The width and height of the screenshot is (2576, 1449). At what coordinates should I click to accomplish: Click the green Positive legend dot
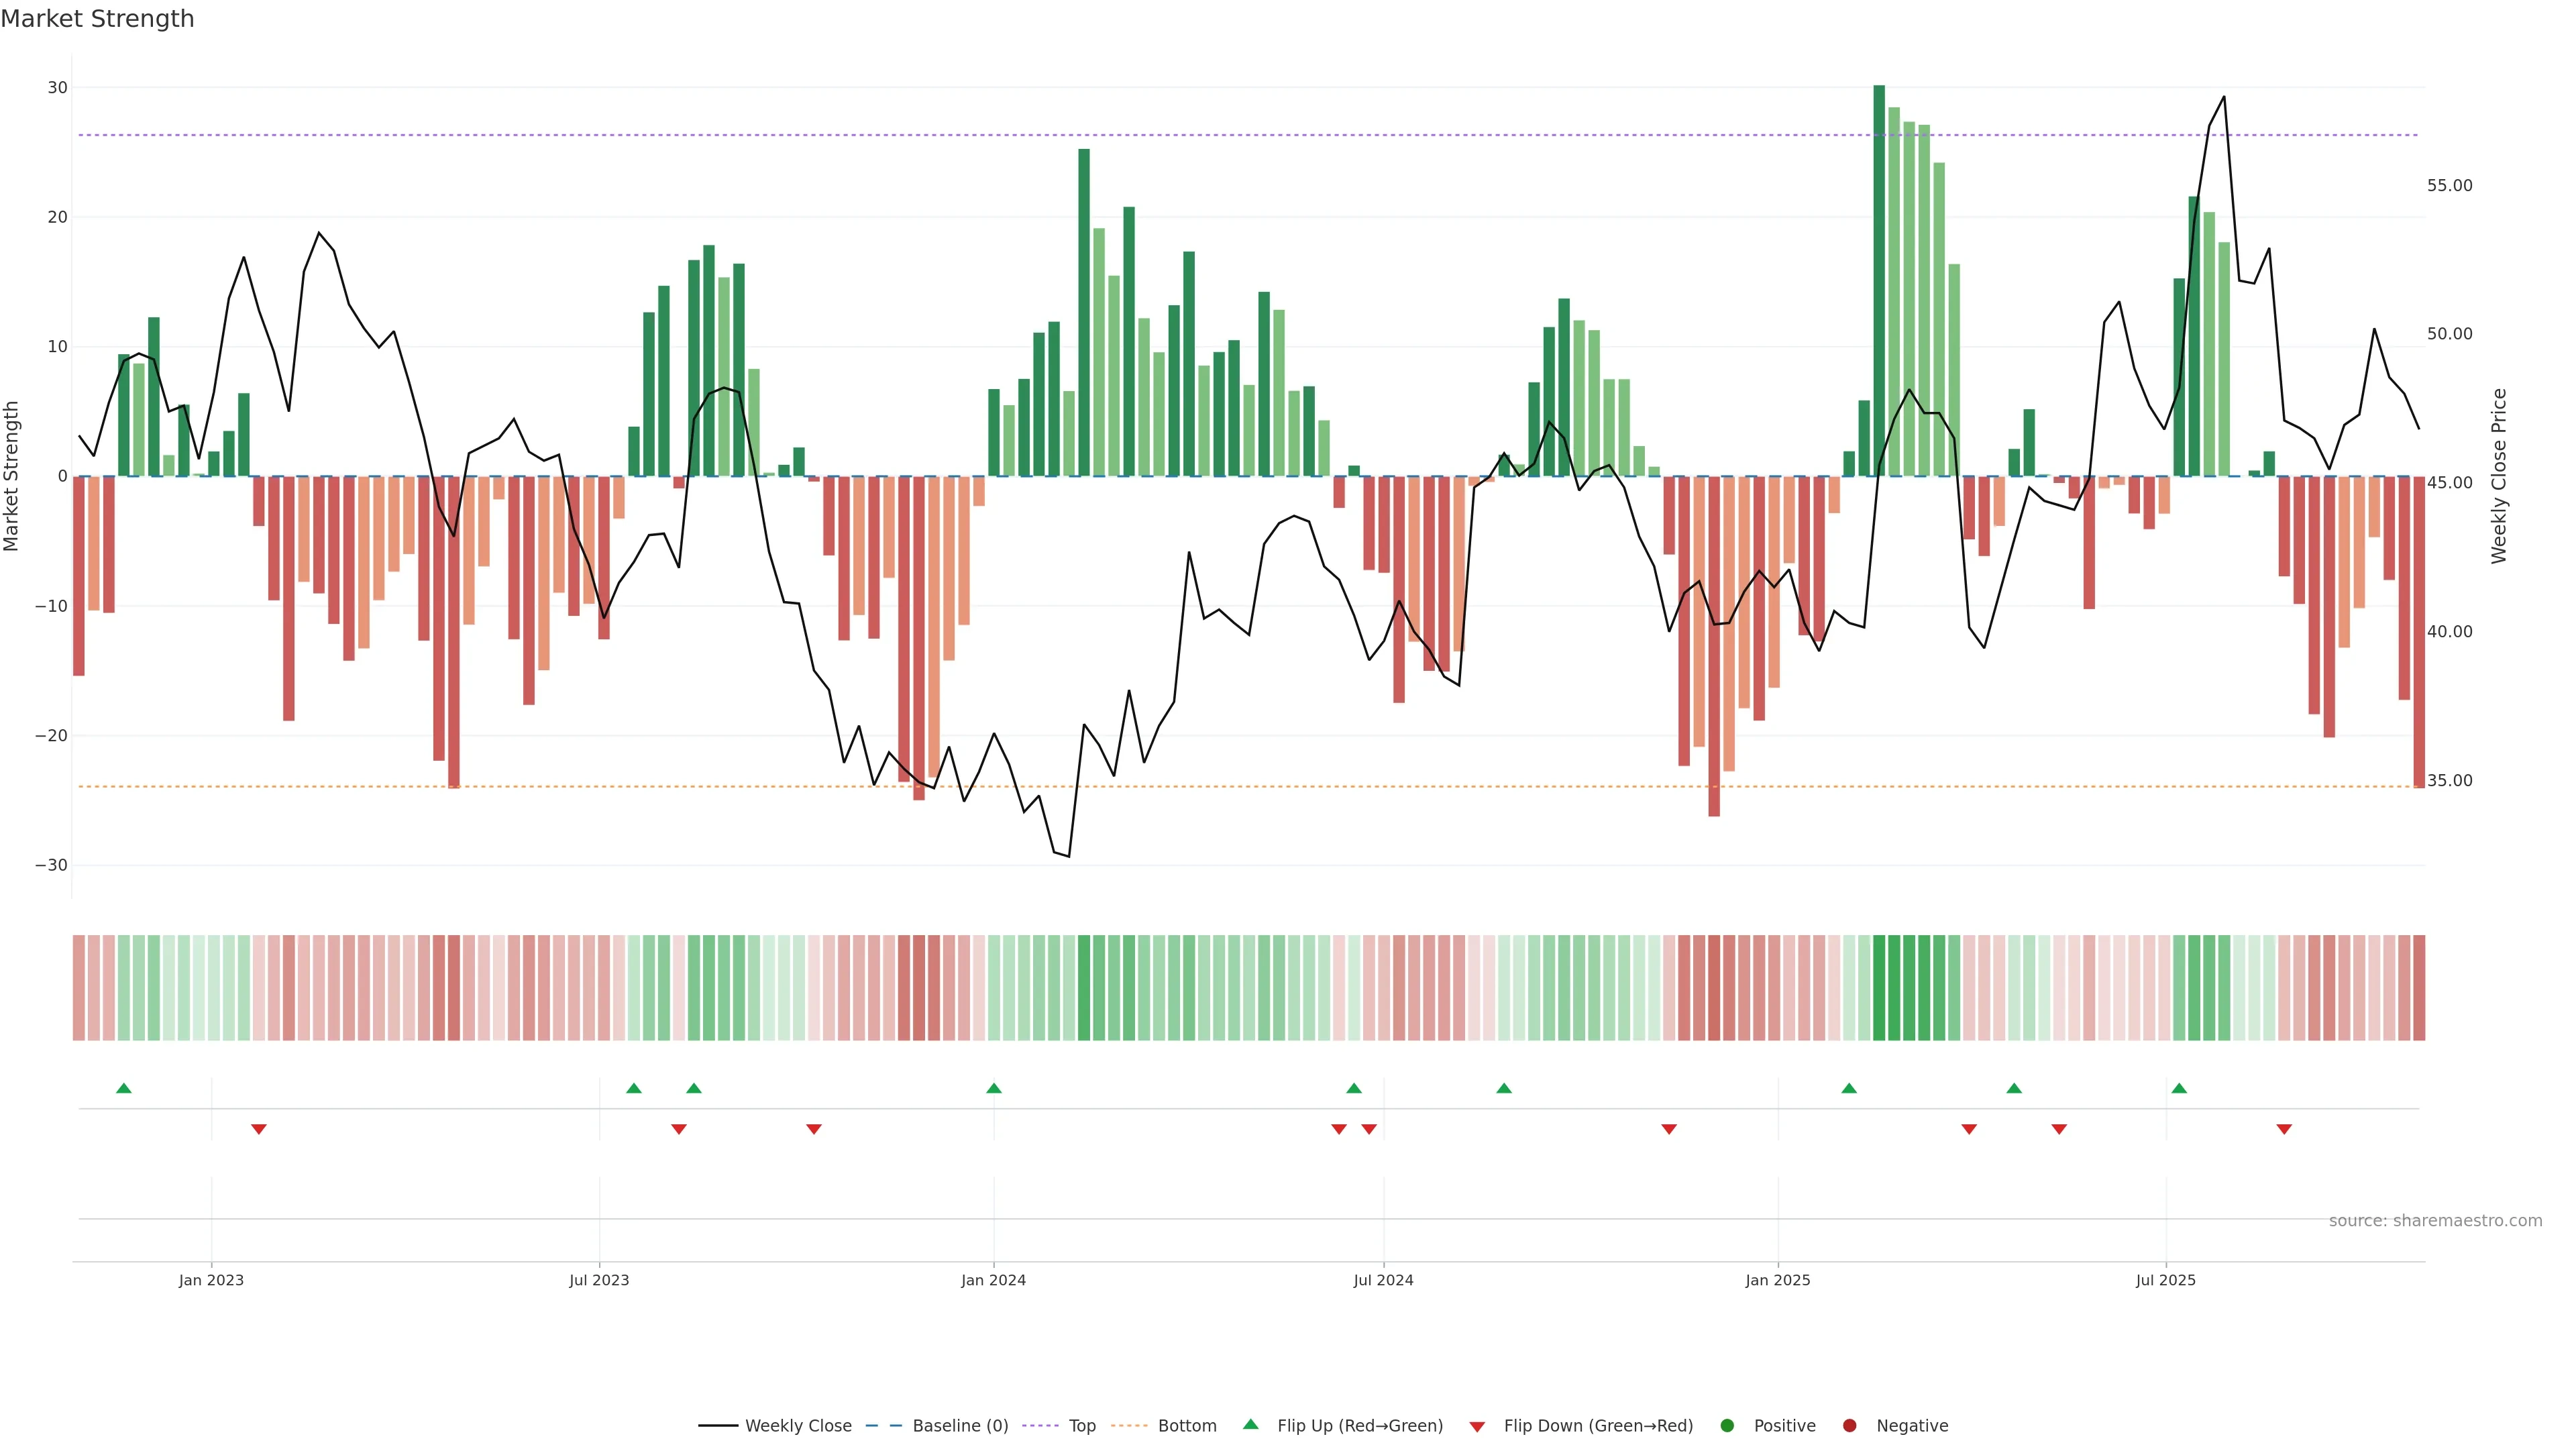pyautogui.click(x=1727, y=1426)
